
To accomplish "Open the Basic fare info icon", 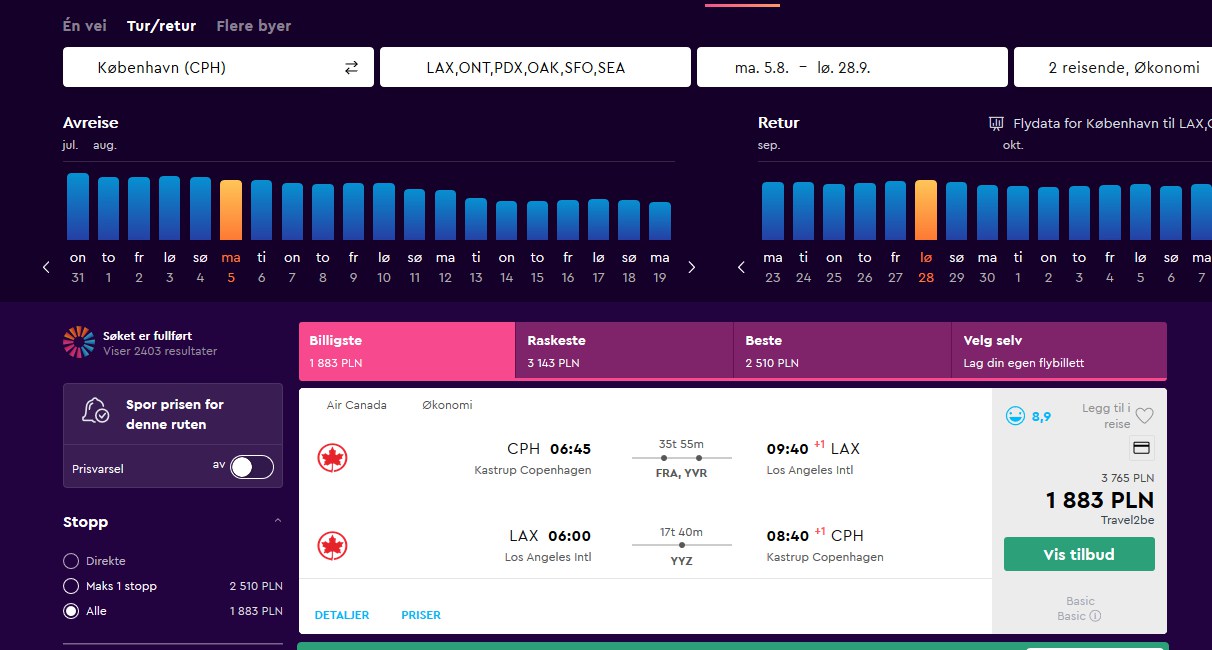I will pos(1095,616).
